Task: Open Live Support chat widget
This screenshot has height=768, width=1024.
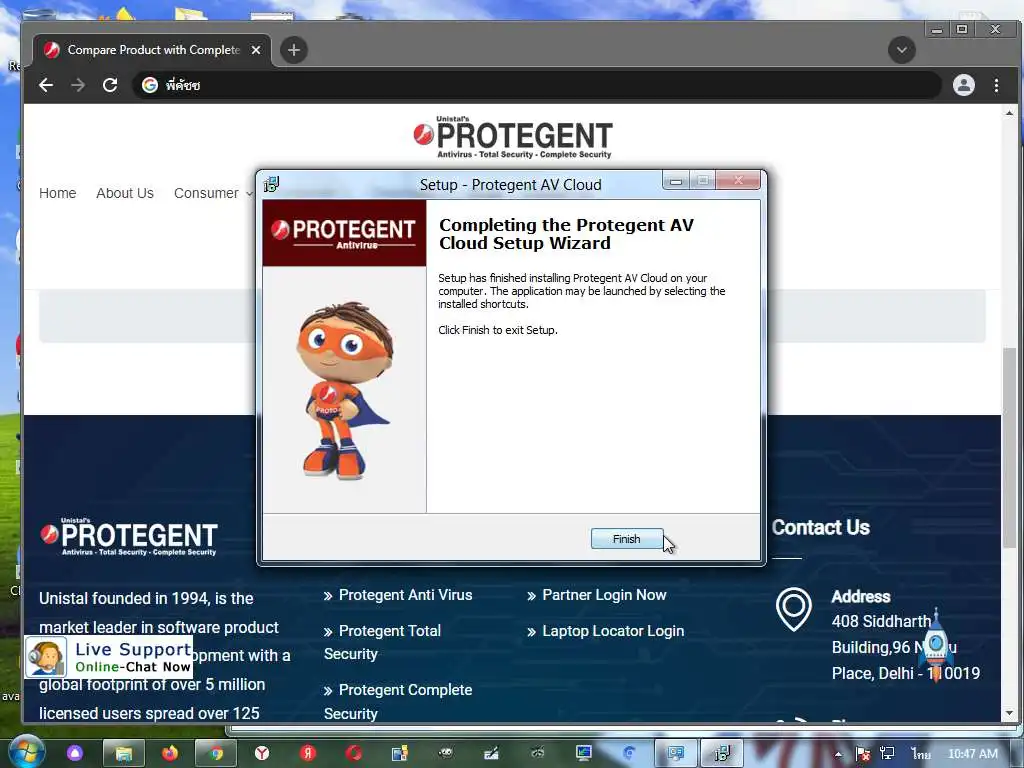Action: coord(108,657)
